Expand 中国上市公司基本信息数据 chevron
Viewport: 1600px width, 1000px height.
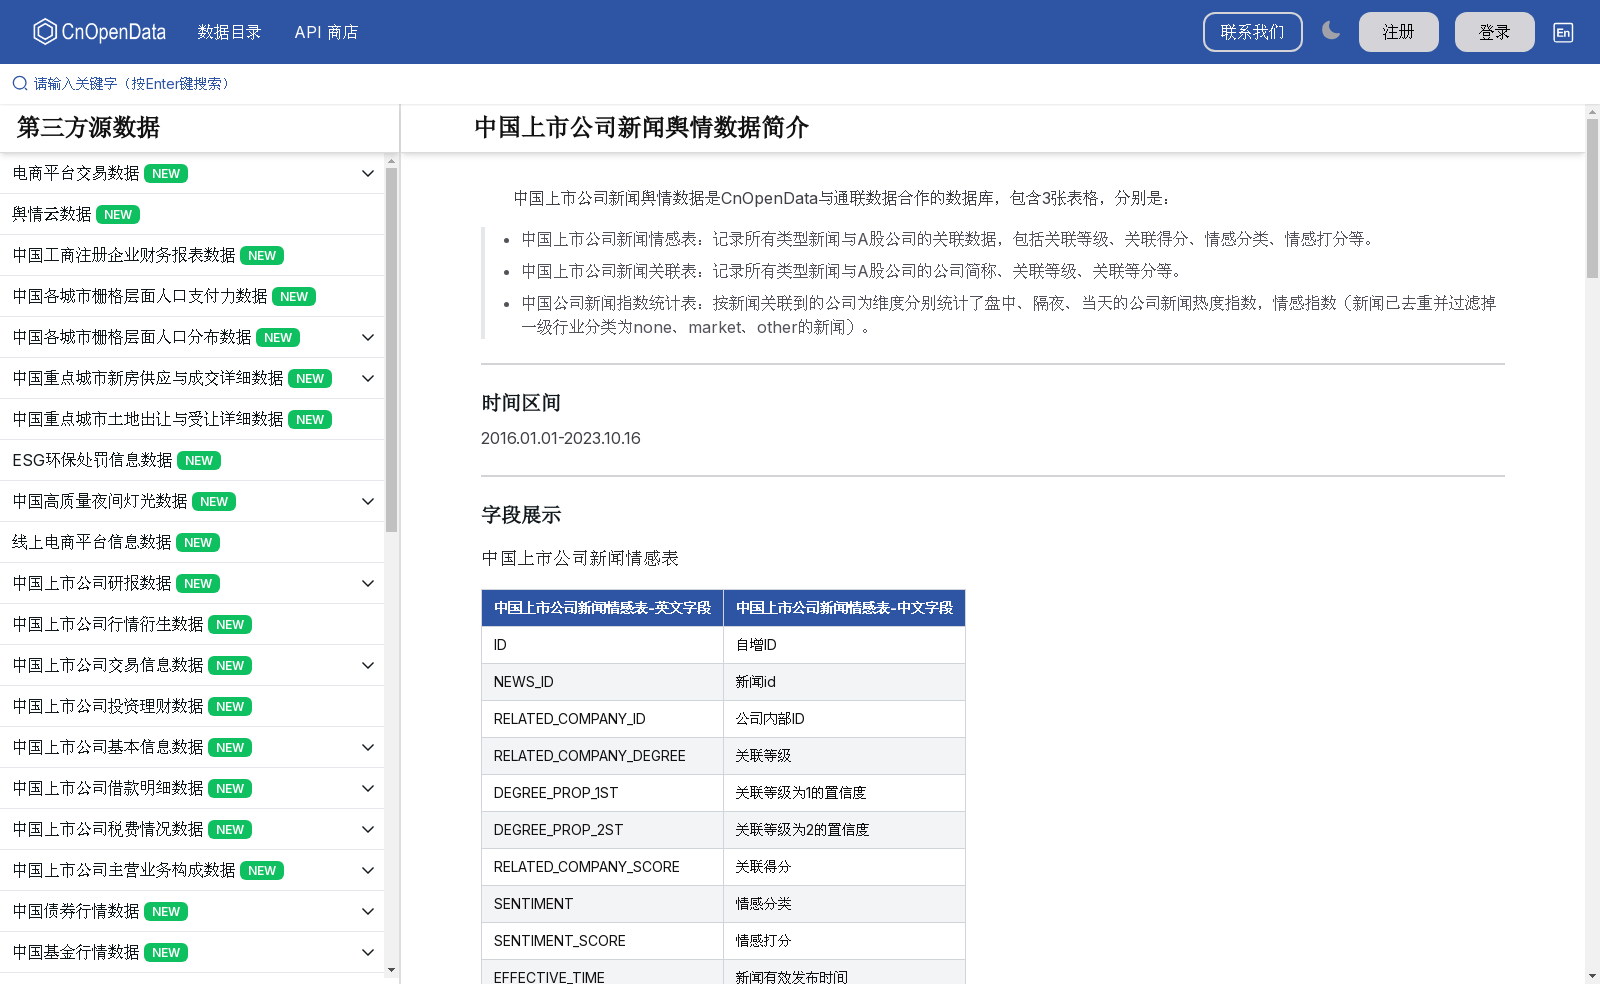[x=367, y=747]
